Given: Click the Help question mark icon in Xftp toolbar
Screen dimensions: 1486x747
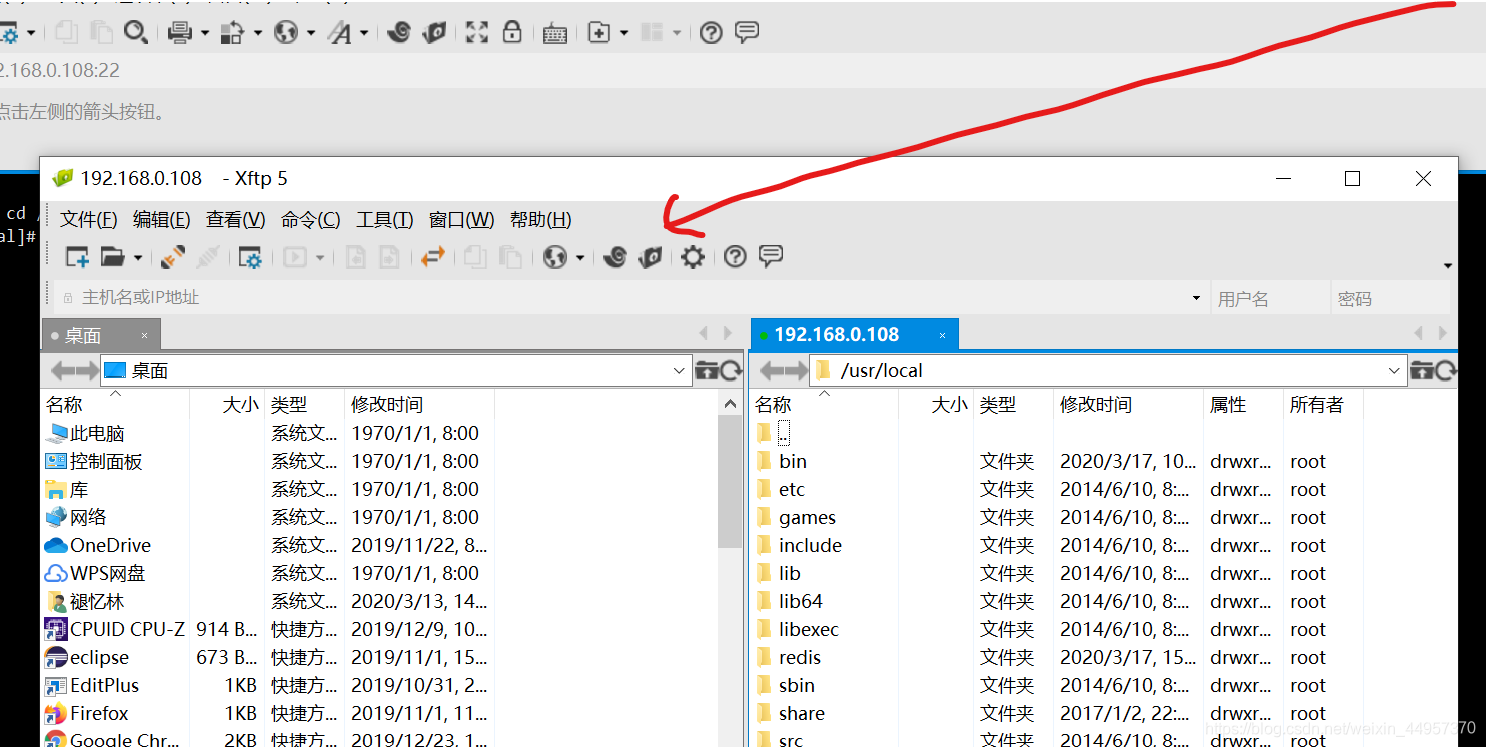Looking at the screenshot, I should click(735, 258).
